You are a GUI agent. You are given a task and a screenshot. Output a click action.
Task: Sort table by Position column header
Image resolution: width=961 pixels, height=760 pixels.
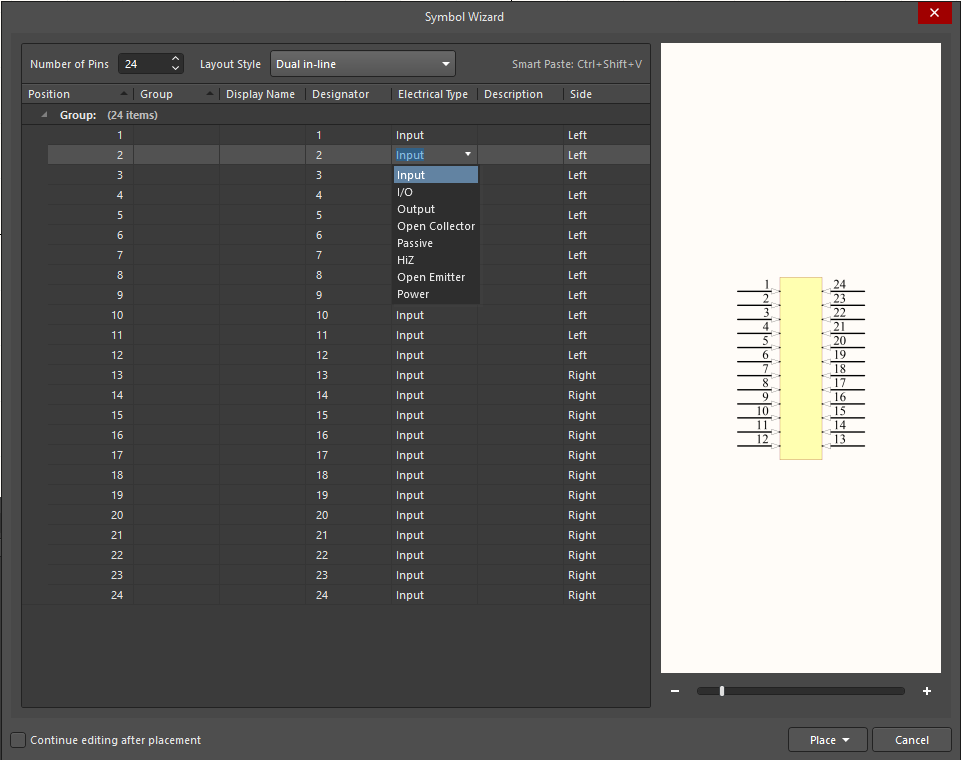click(78, 94)
